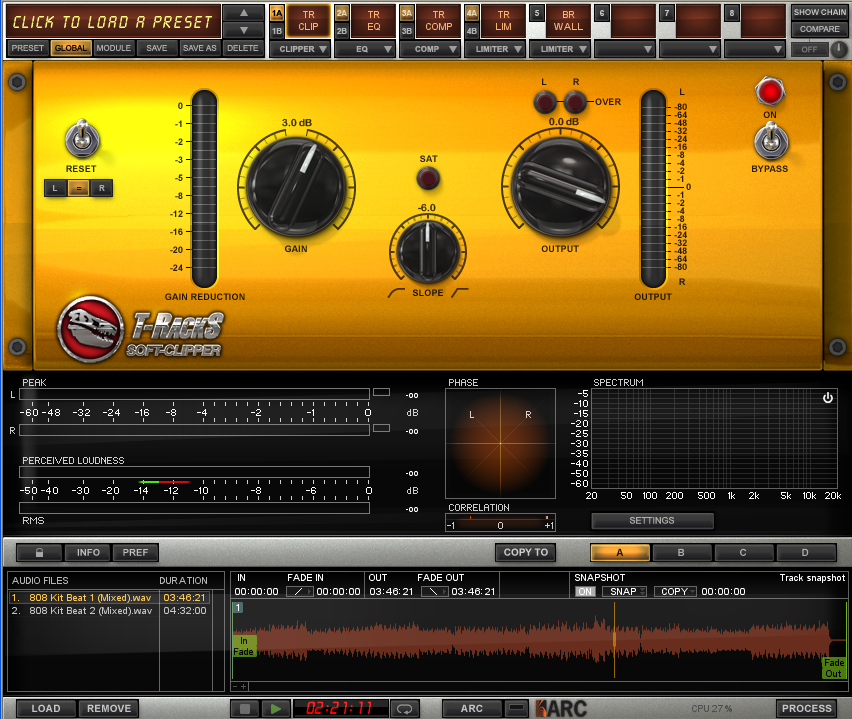Click the left peak hold indicator box
Viewport: 852px width, 719px height.
(x=381, y=392)
